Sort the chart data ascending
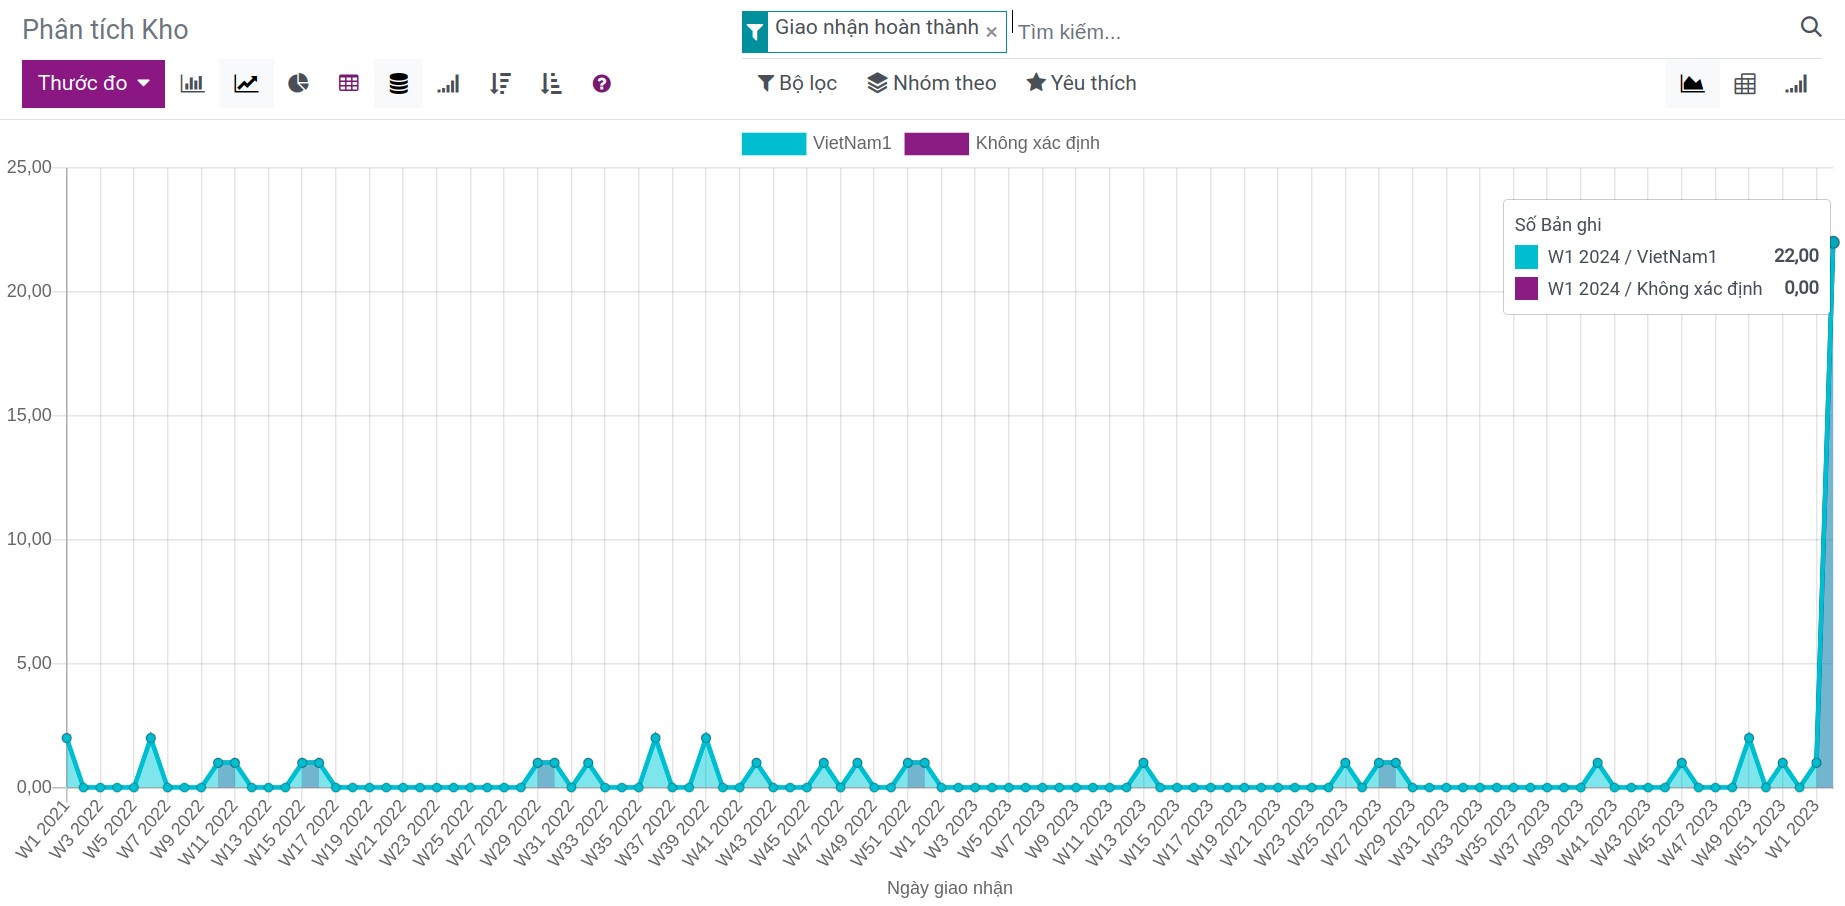This screenshot has width=1845, height=906. click(551, 84)
